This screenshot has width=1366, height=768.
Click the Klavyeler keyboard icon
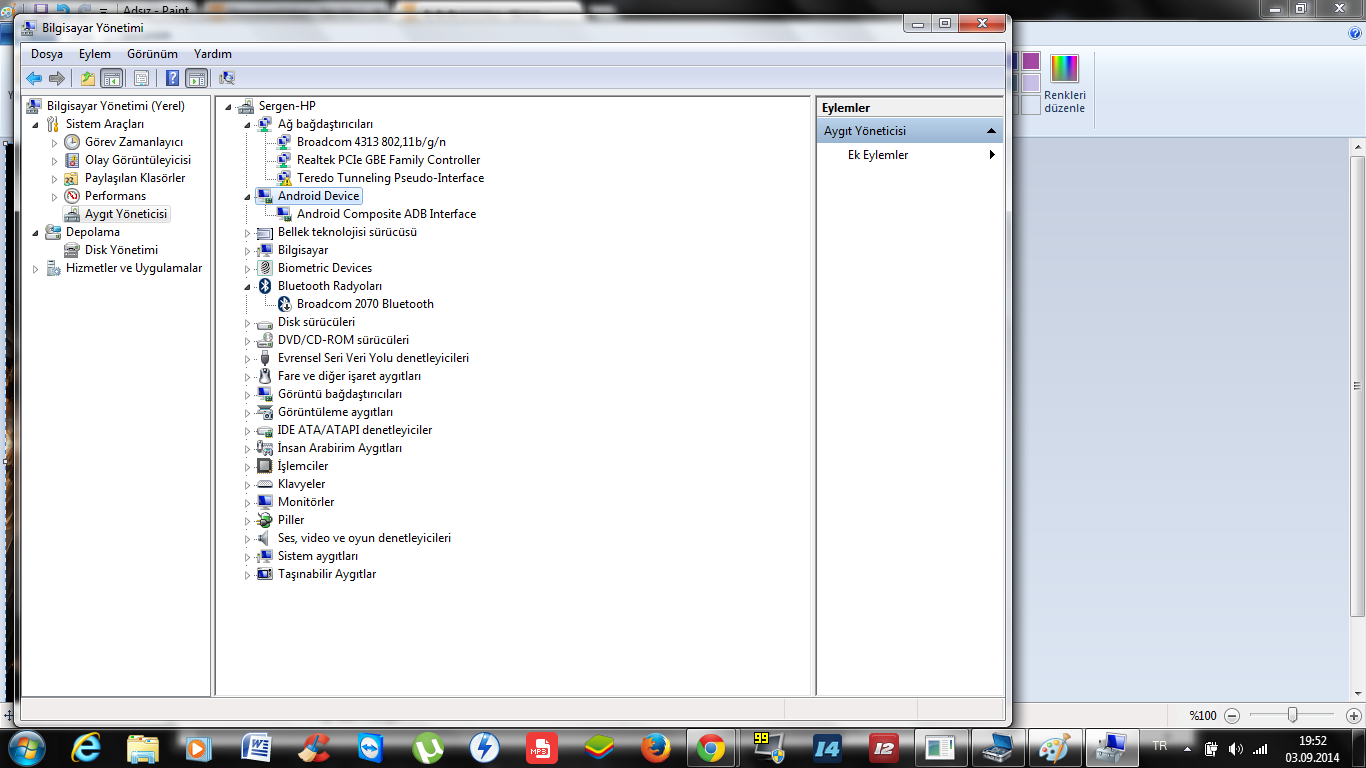tap(264, 484)
